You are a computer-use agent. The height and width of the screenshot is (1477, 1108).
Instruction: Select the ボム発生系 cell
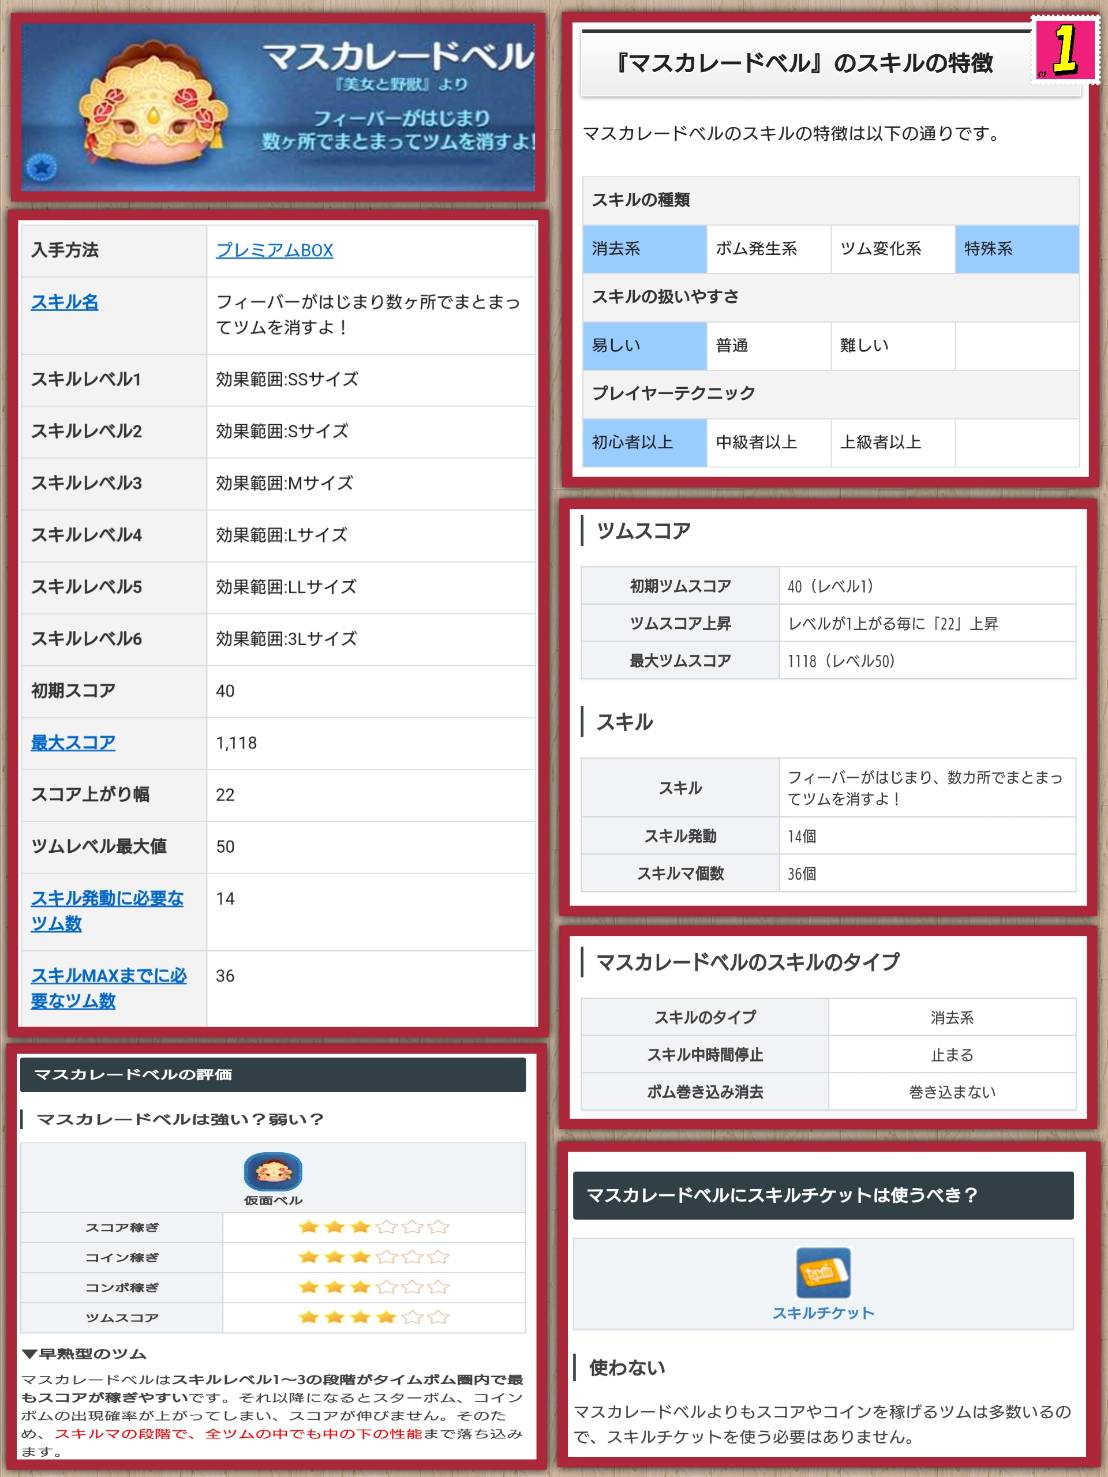pyautogui.click(x=768, y=249)
